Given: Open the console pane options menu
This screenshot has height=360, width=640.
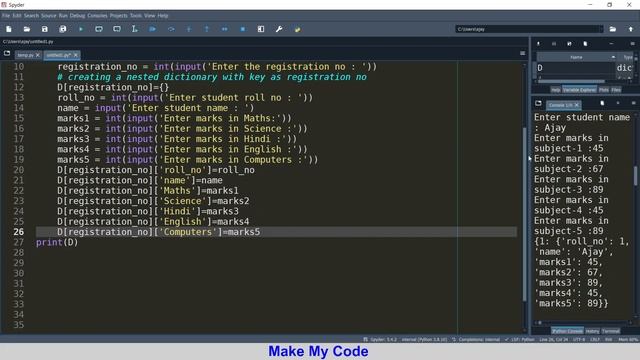Looking at the screenshot, I should [x=633, y=103].
